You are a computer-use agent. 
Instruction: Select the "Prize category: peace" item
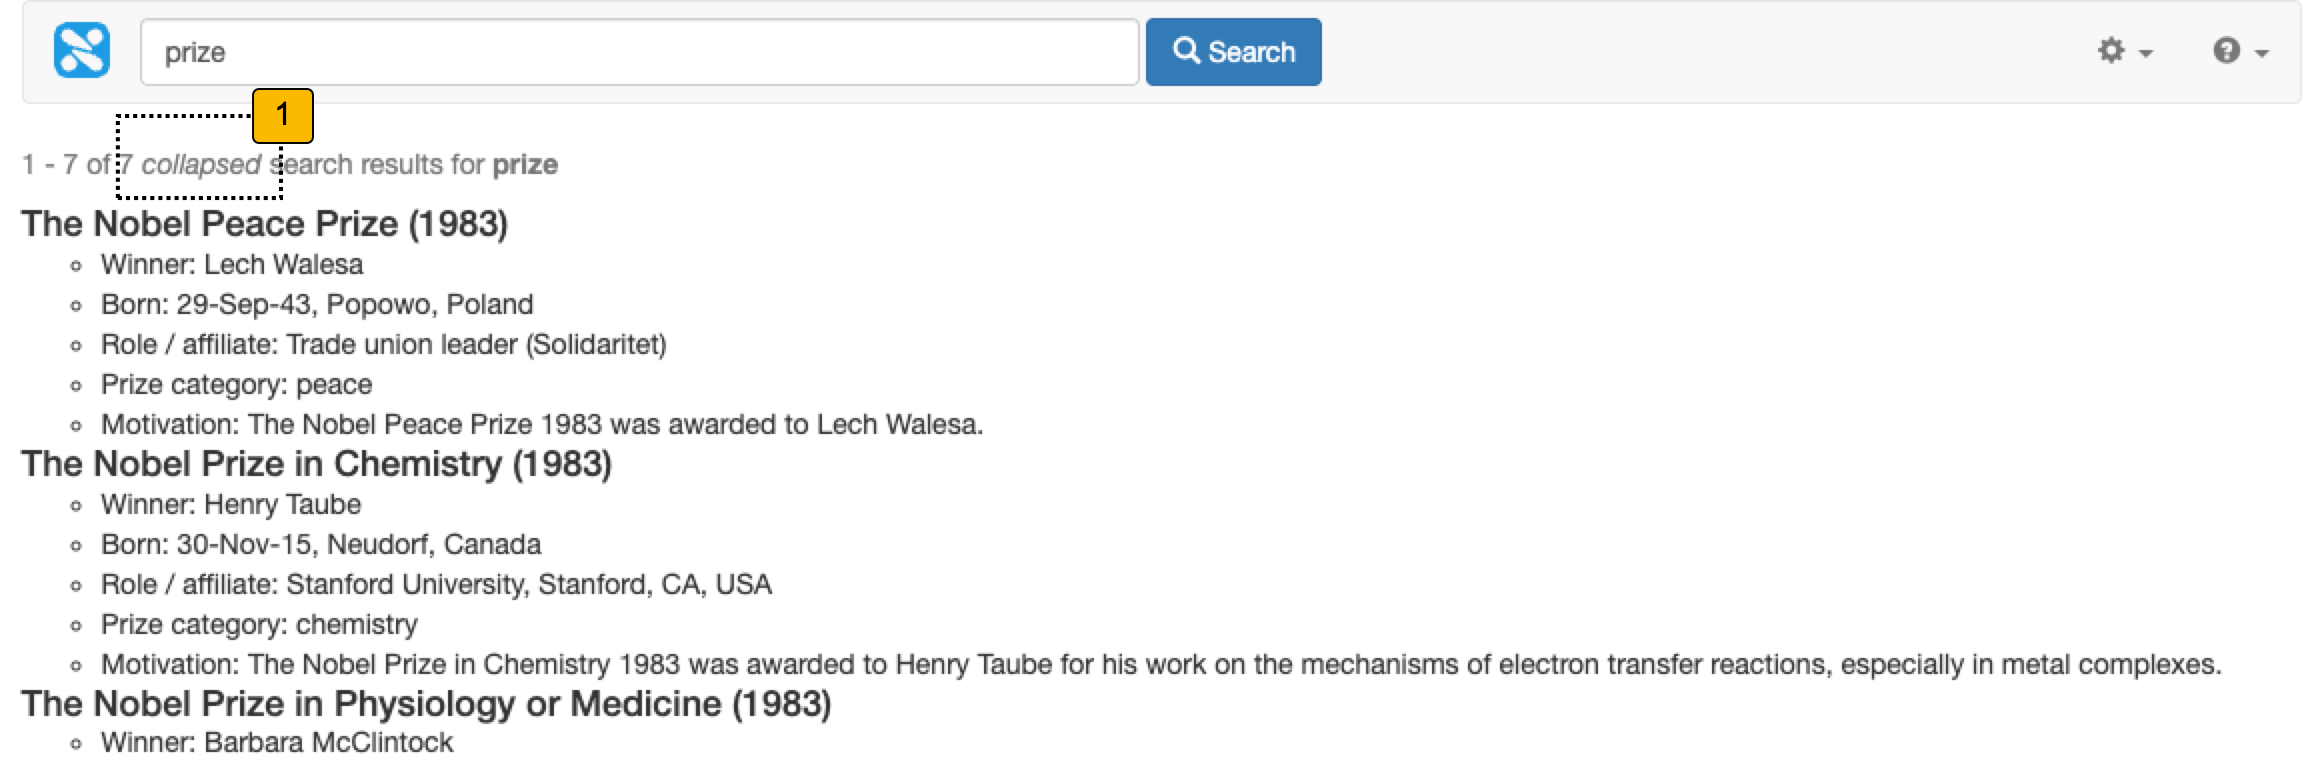tap(236, 385)
